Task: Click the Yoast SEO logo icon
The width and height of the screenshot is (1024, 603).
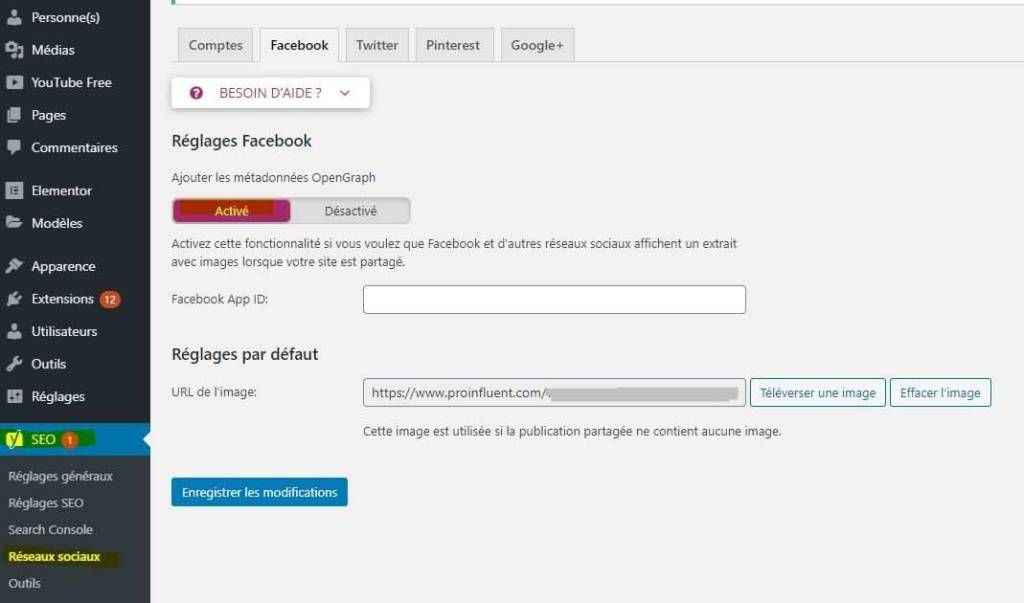Action: (14, 439)
